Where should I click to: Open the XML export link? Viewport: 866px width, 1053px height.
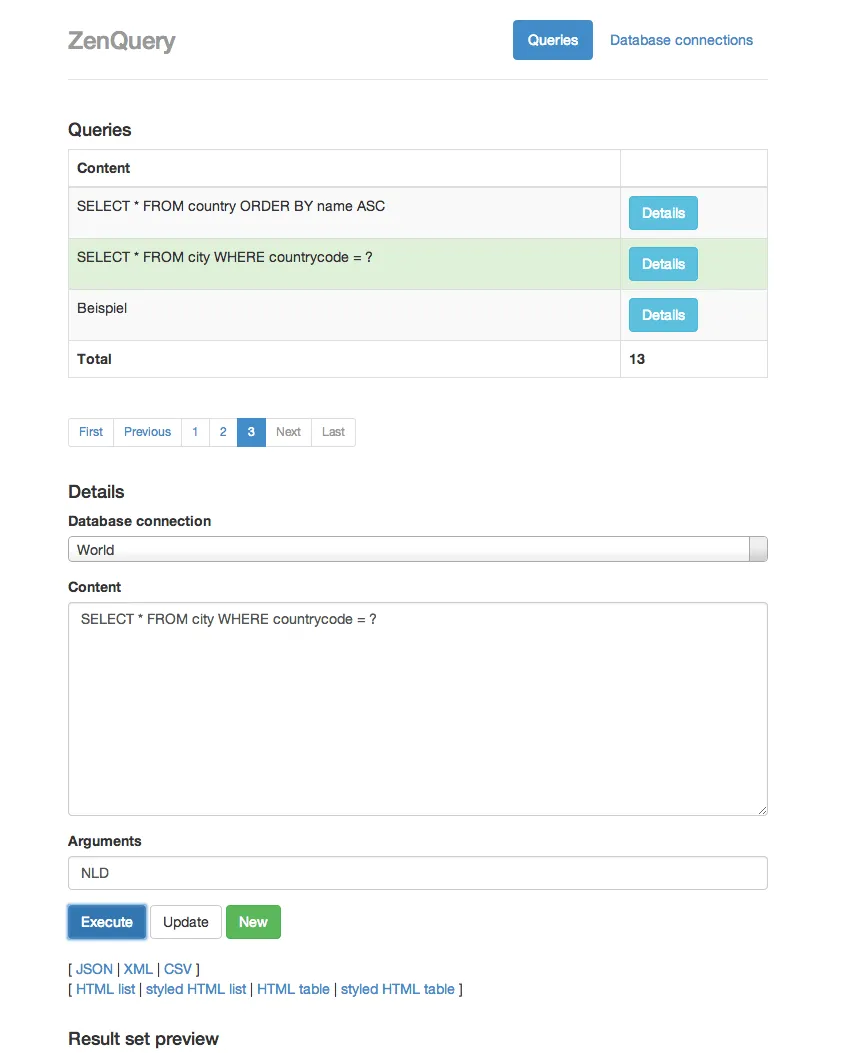138,969
